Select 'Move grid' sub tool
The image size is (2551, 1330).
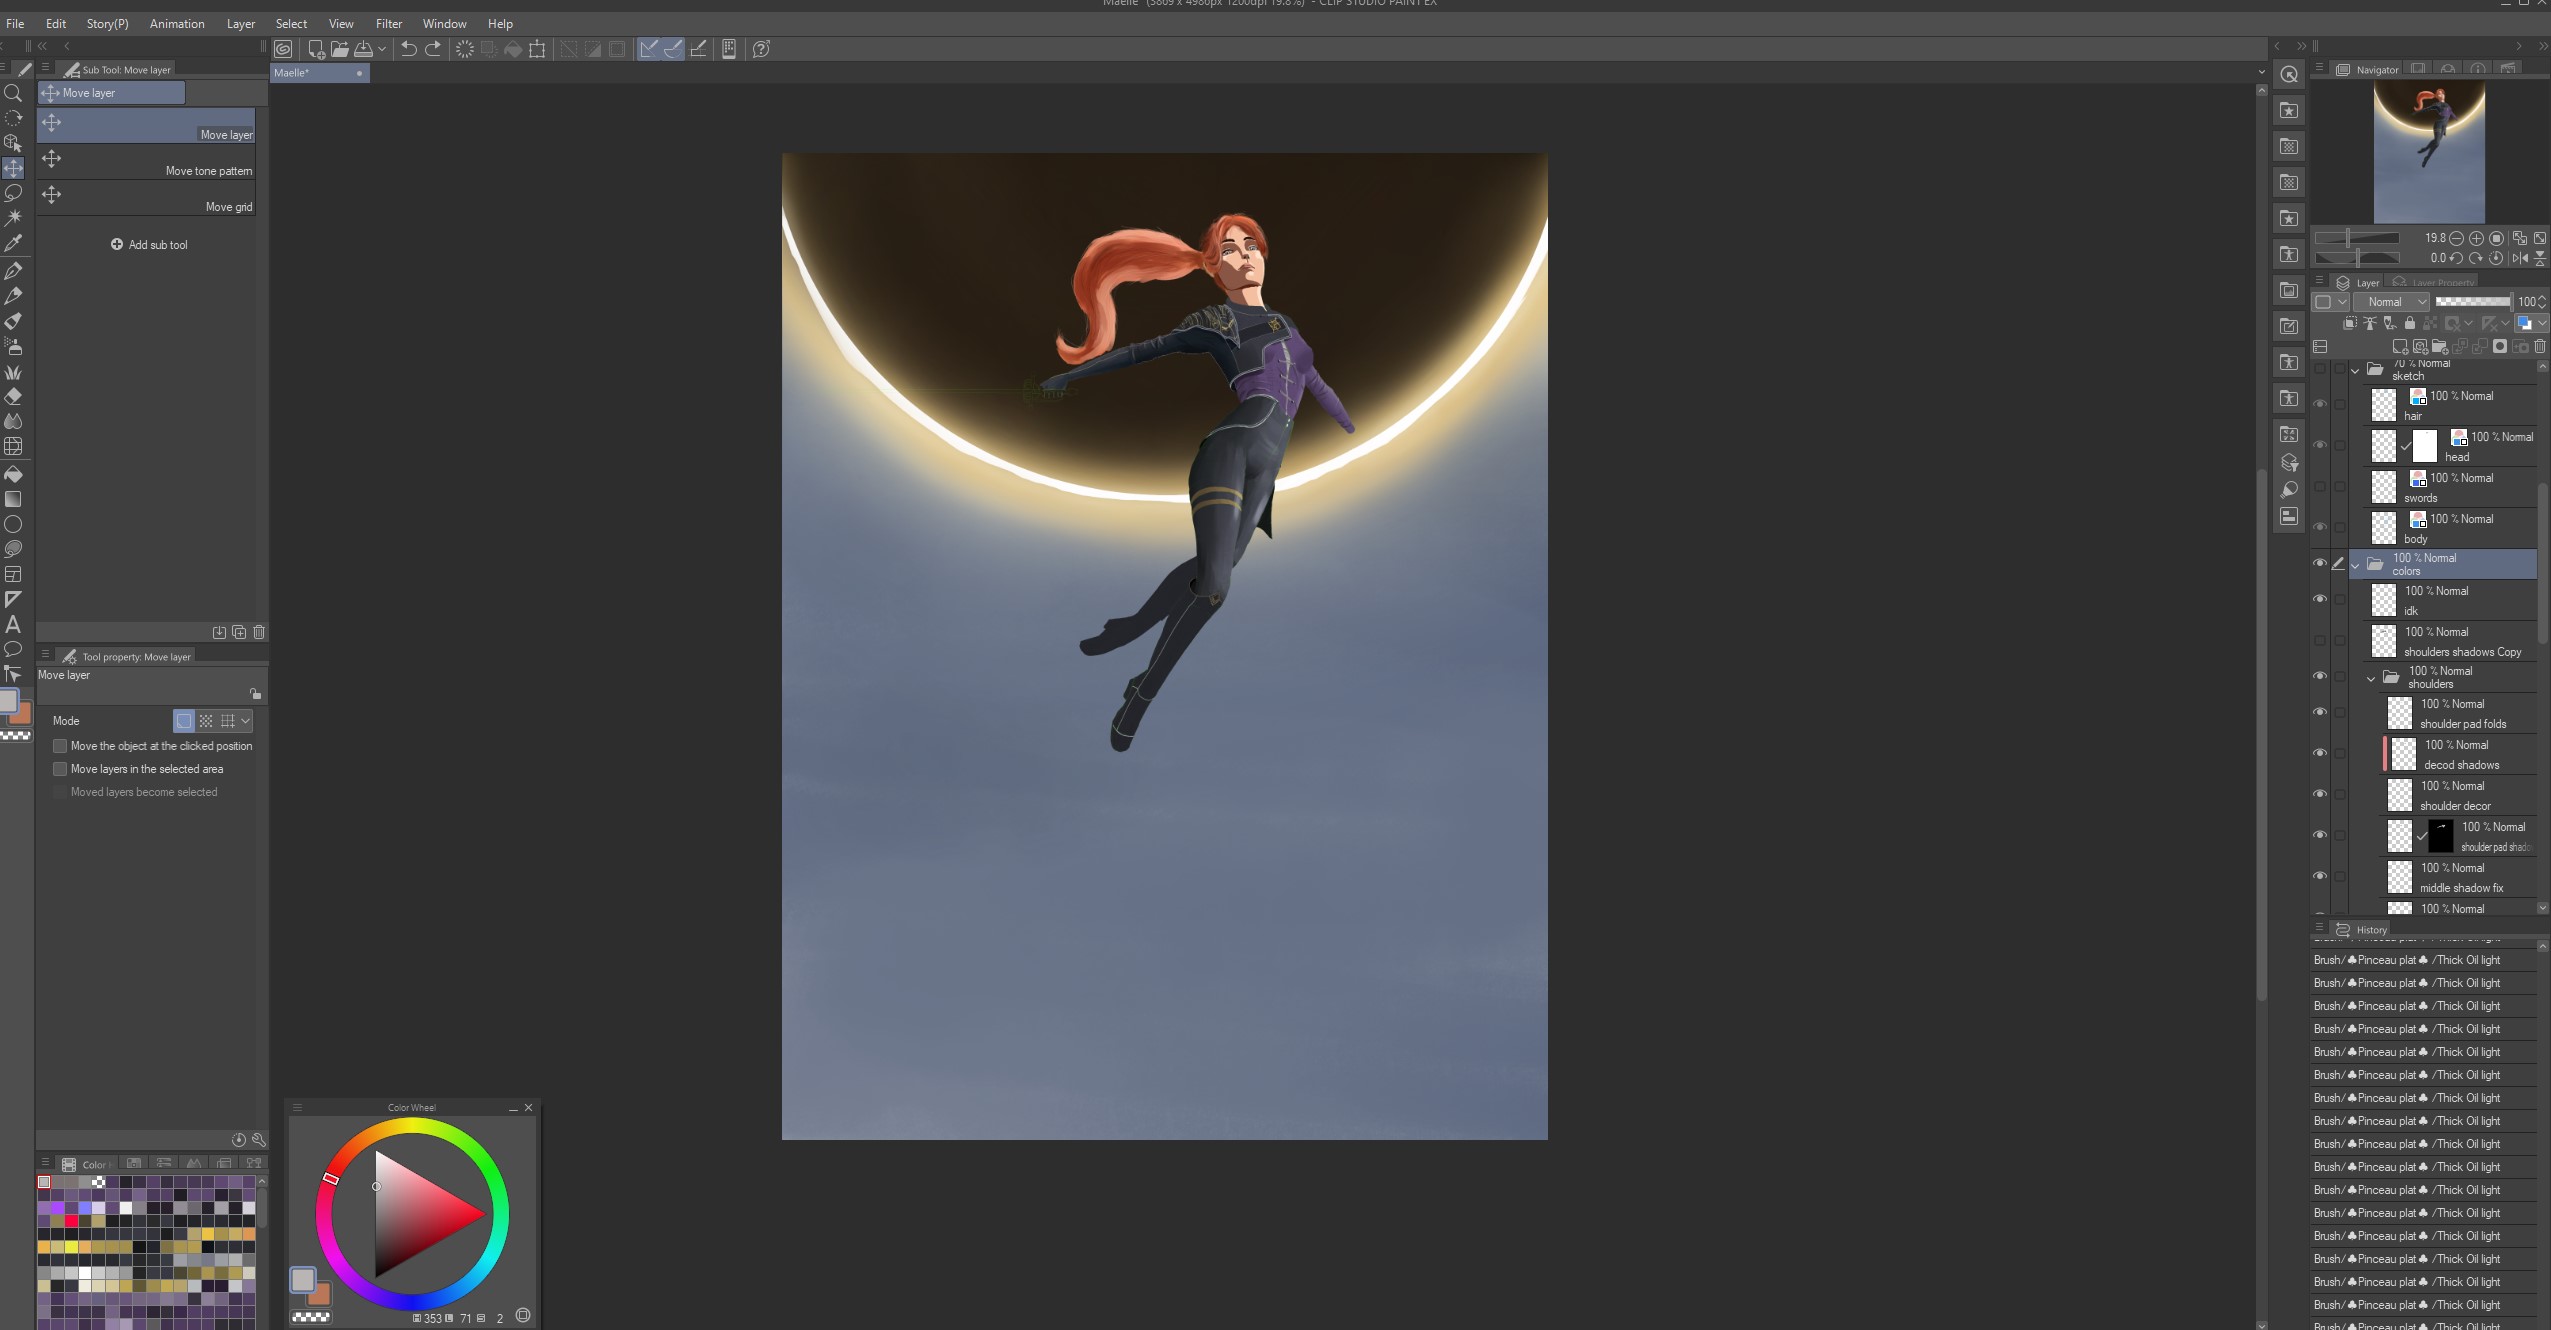[x=146, y=199]
